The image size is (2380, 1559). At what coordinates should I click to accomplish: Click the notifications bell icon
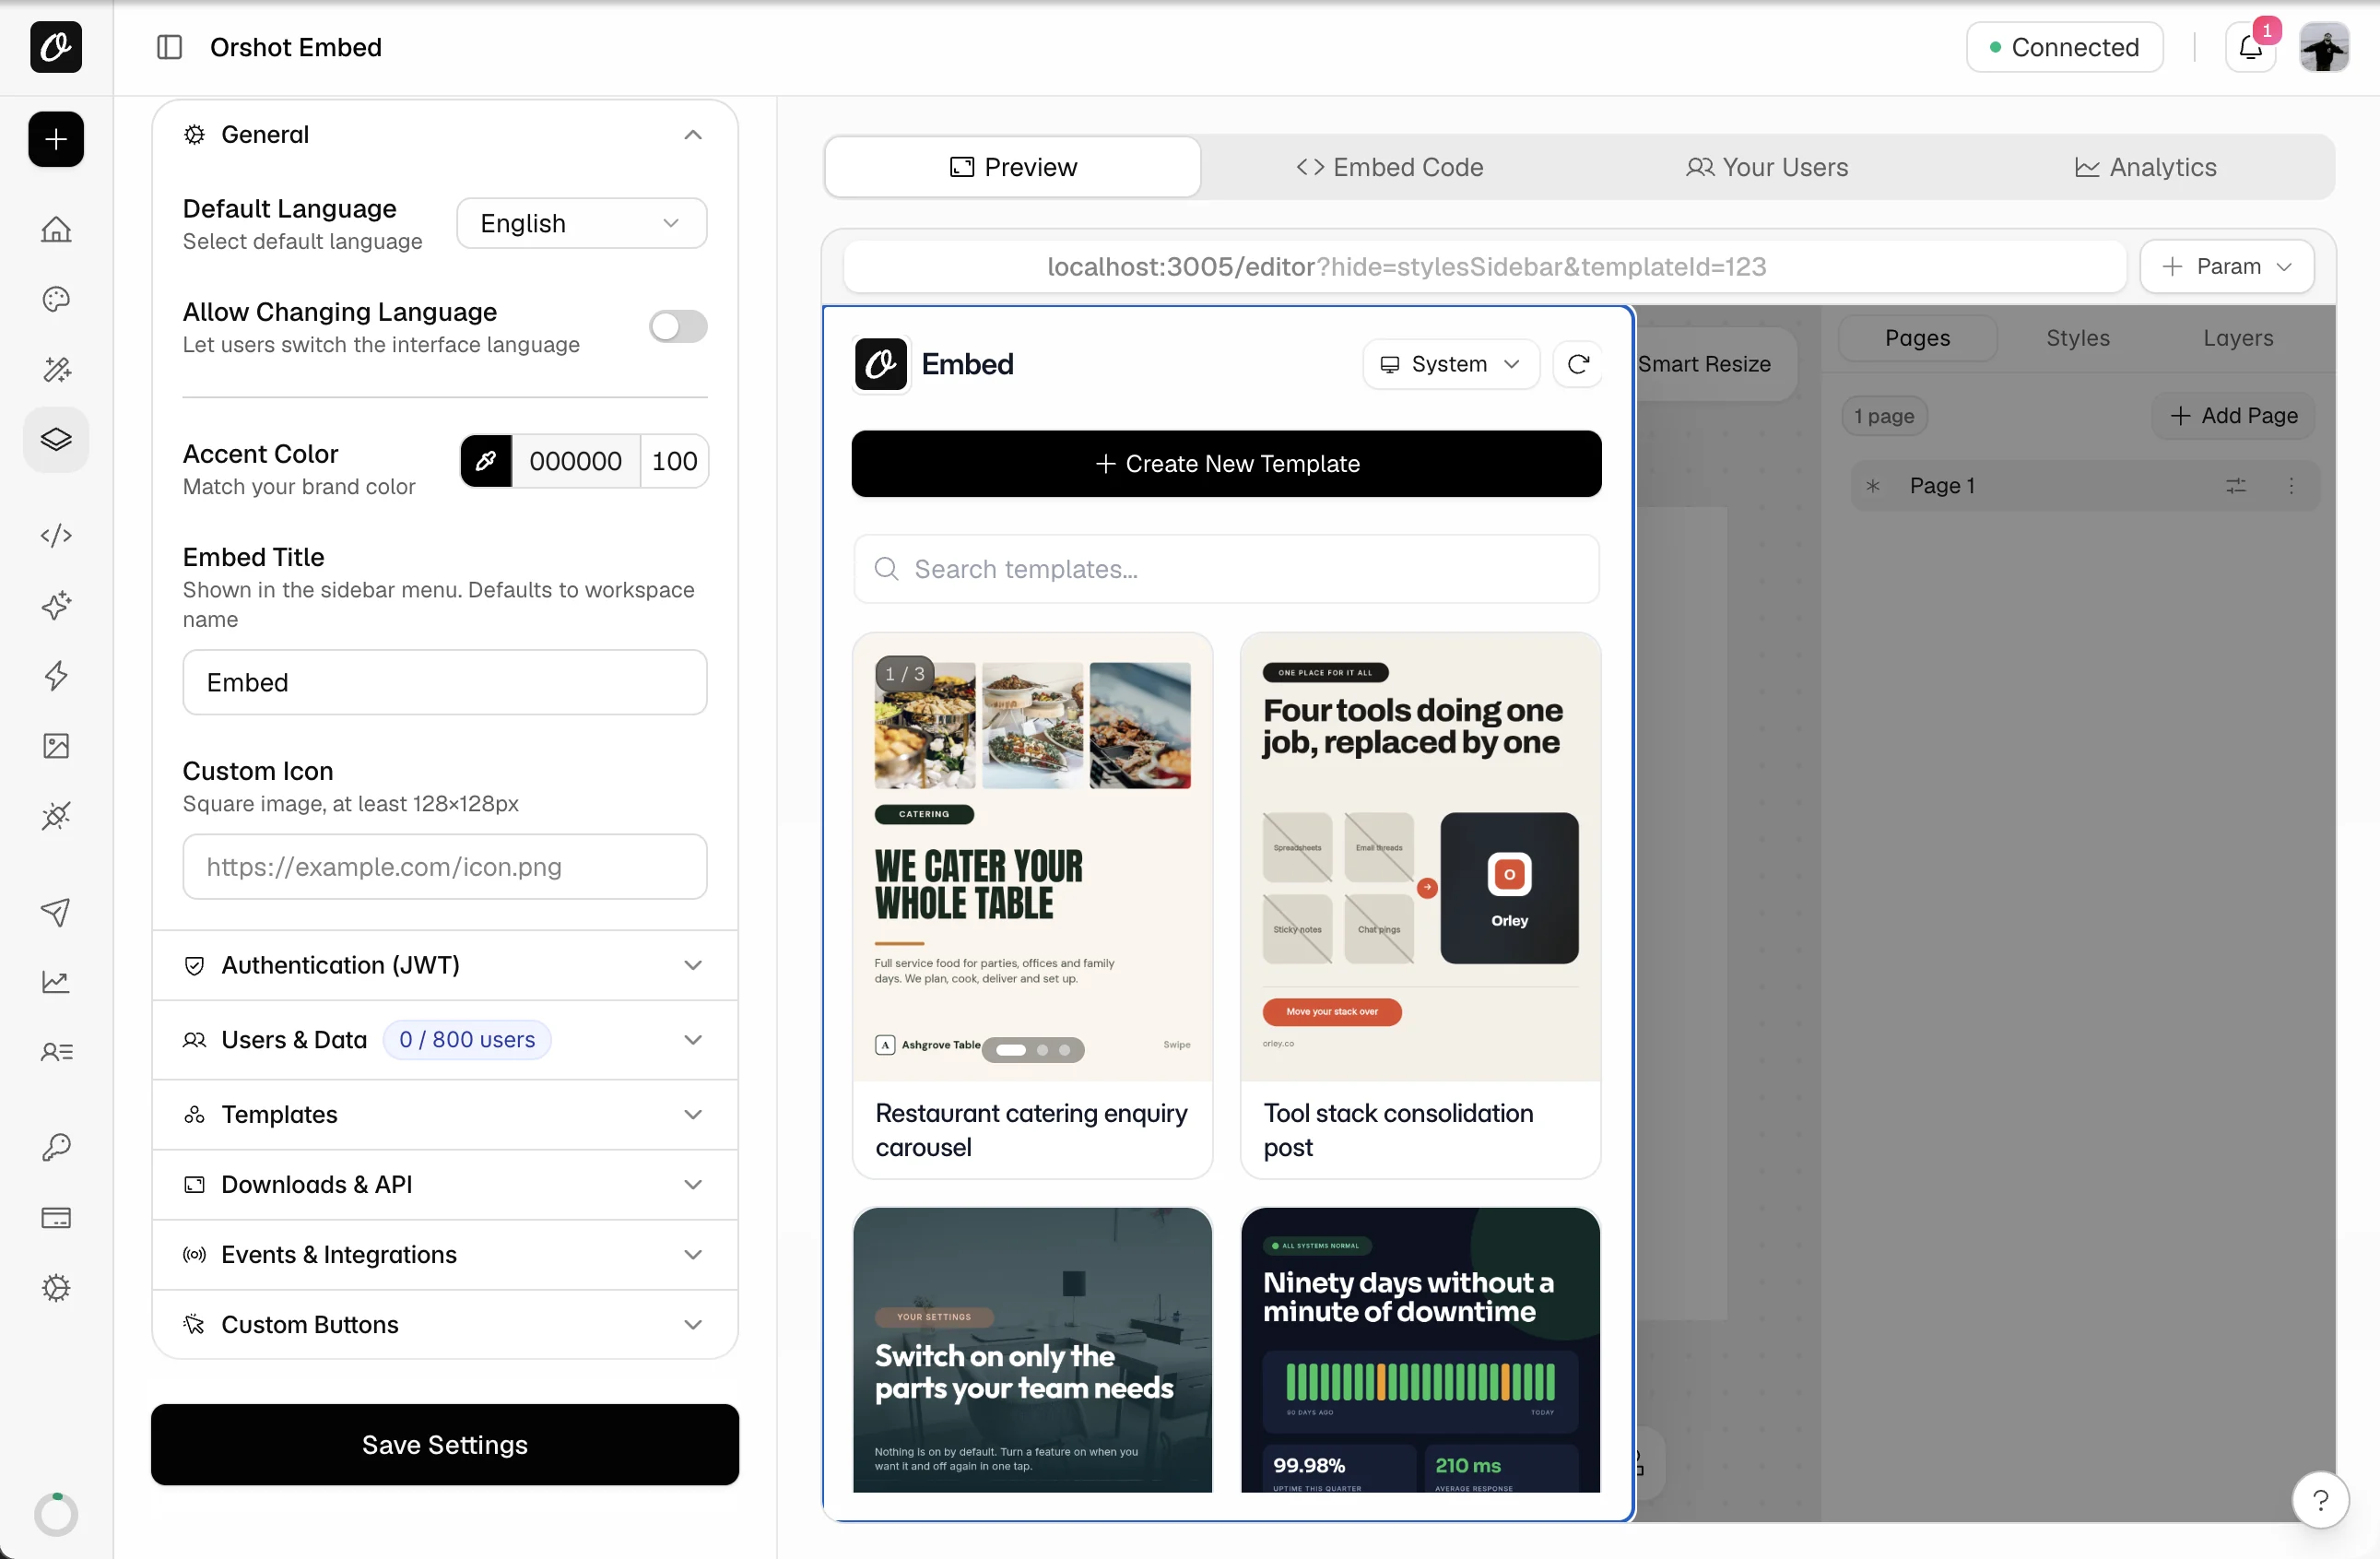click(2250, 47)
